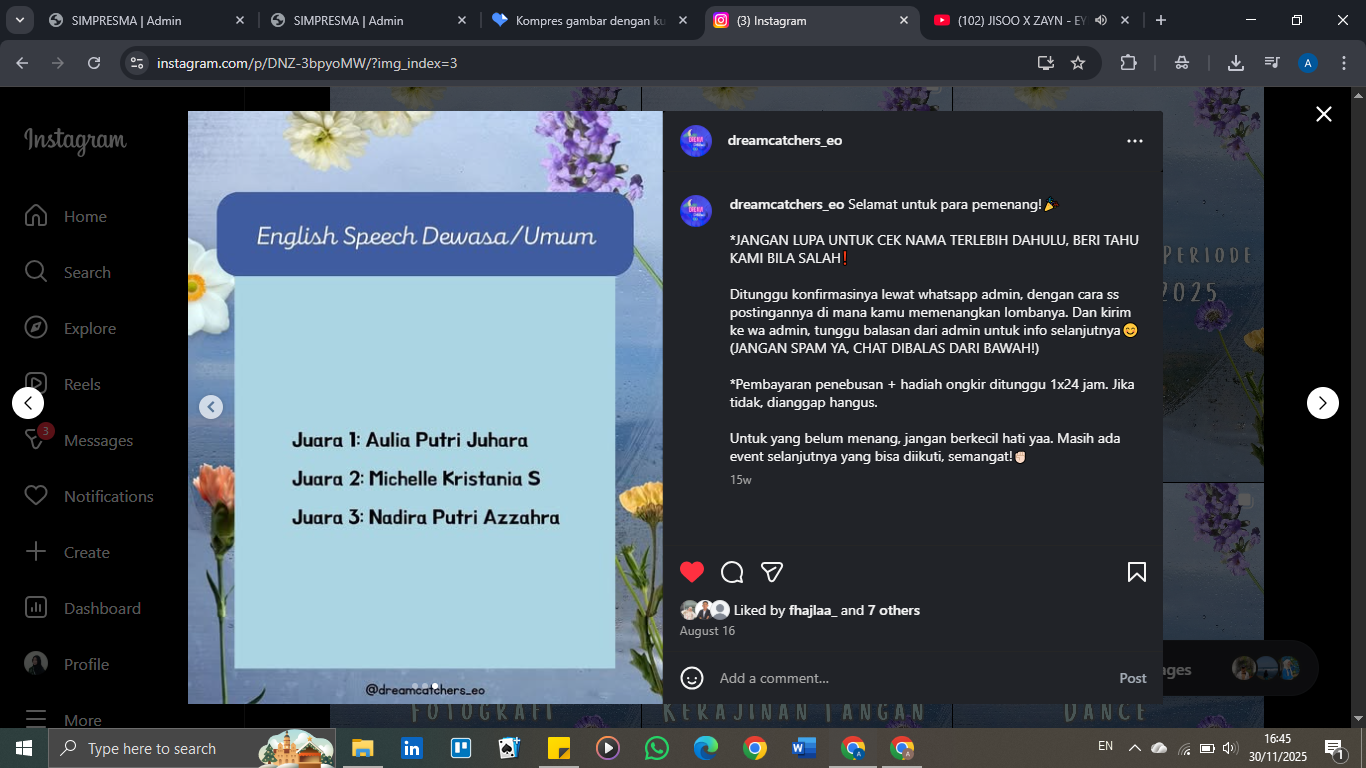
Task: Click the Add a comment field
Action: click(900, 678)
